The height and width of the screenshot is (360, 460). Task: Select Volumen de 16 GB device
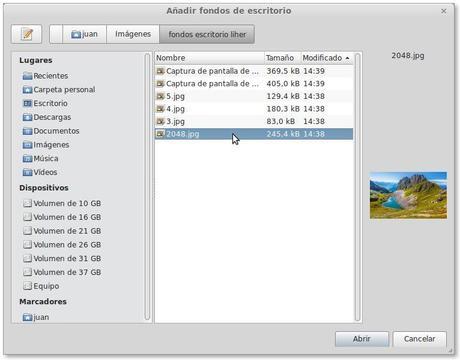[x=62, y=217]
